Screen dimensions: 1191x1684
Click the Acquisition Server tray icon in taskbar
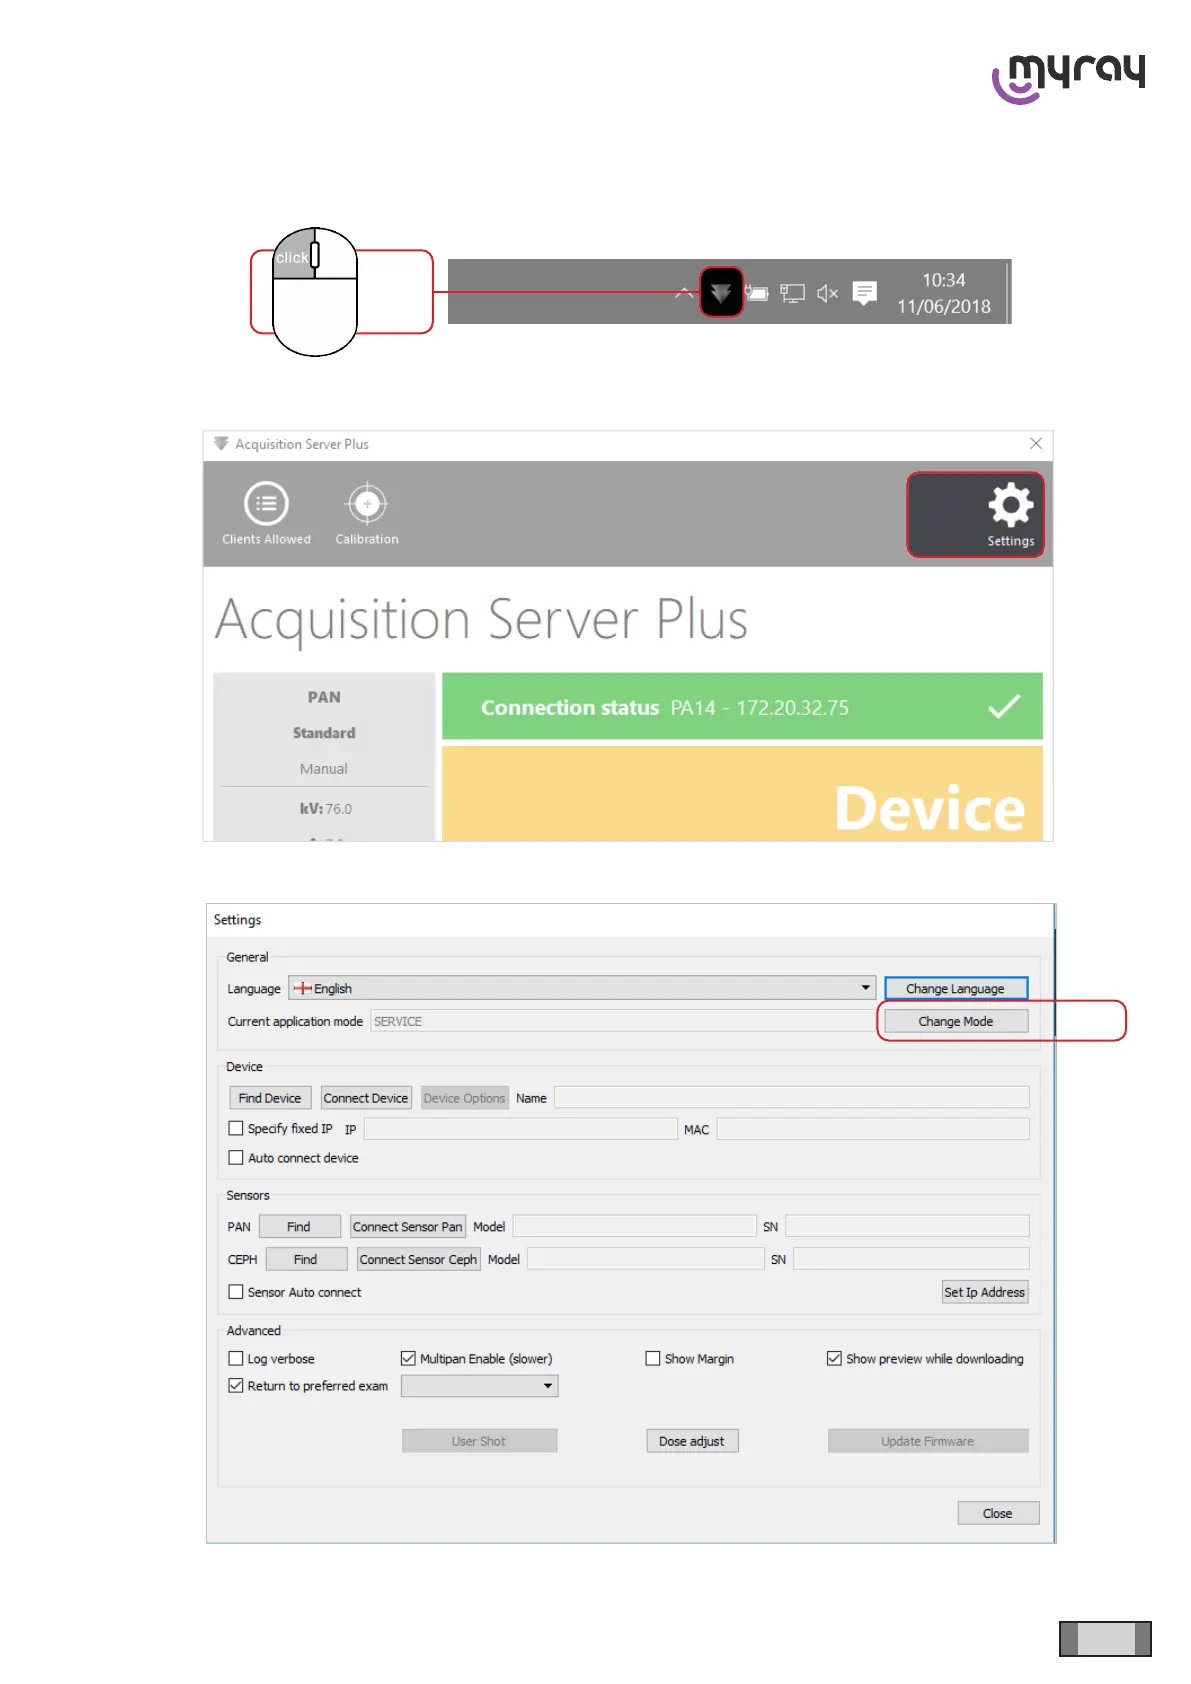click(721, 292)
